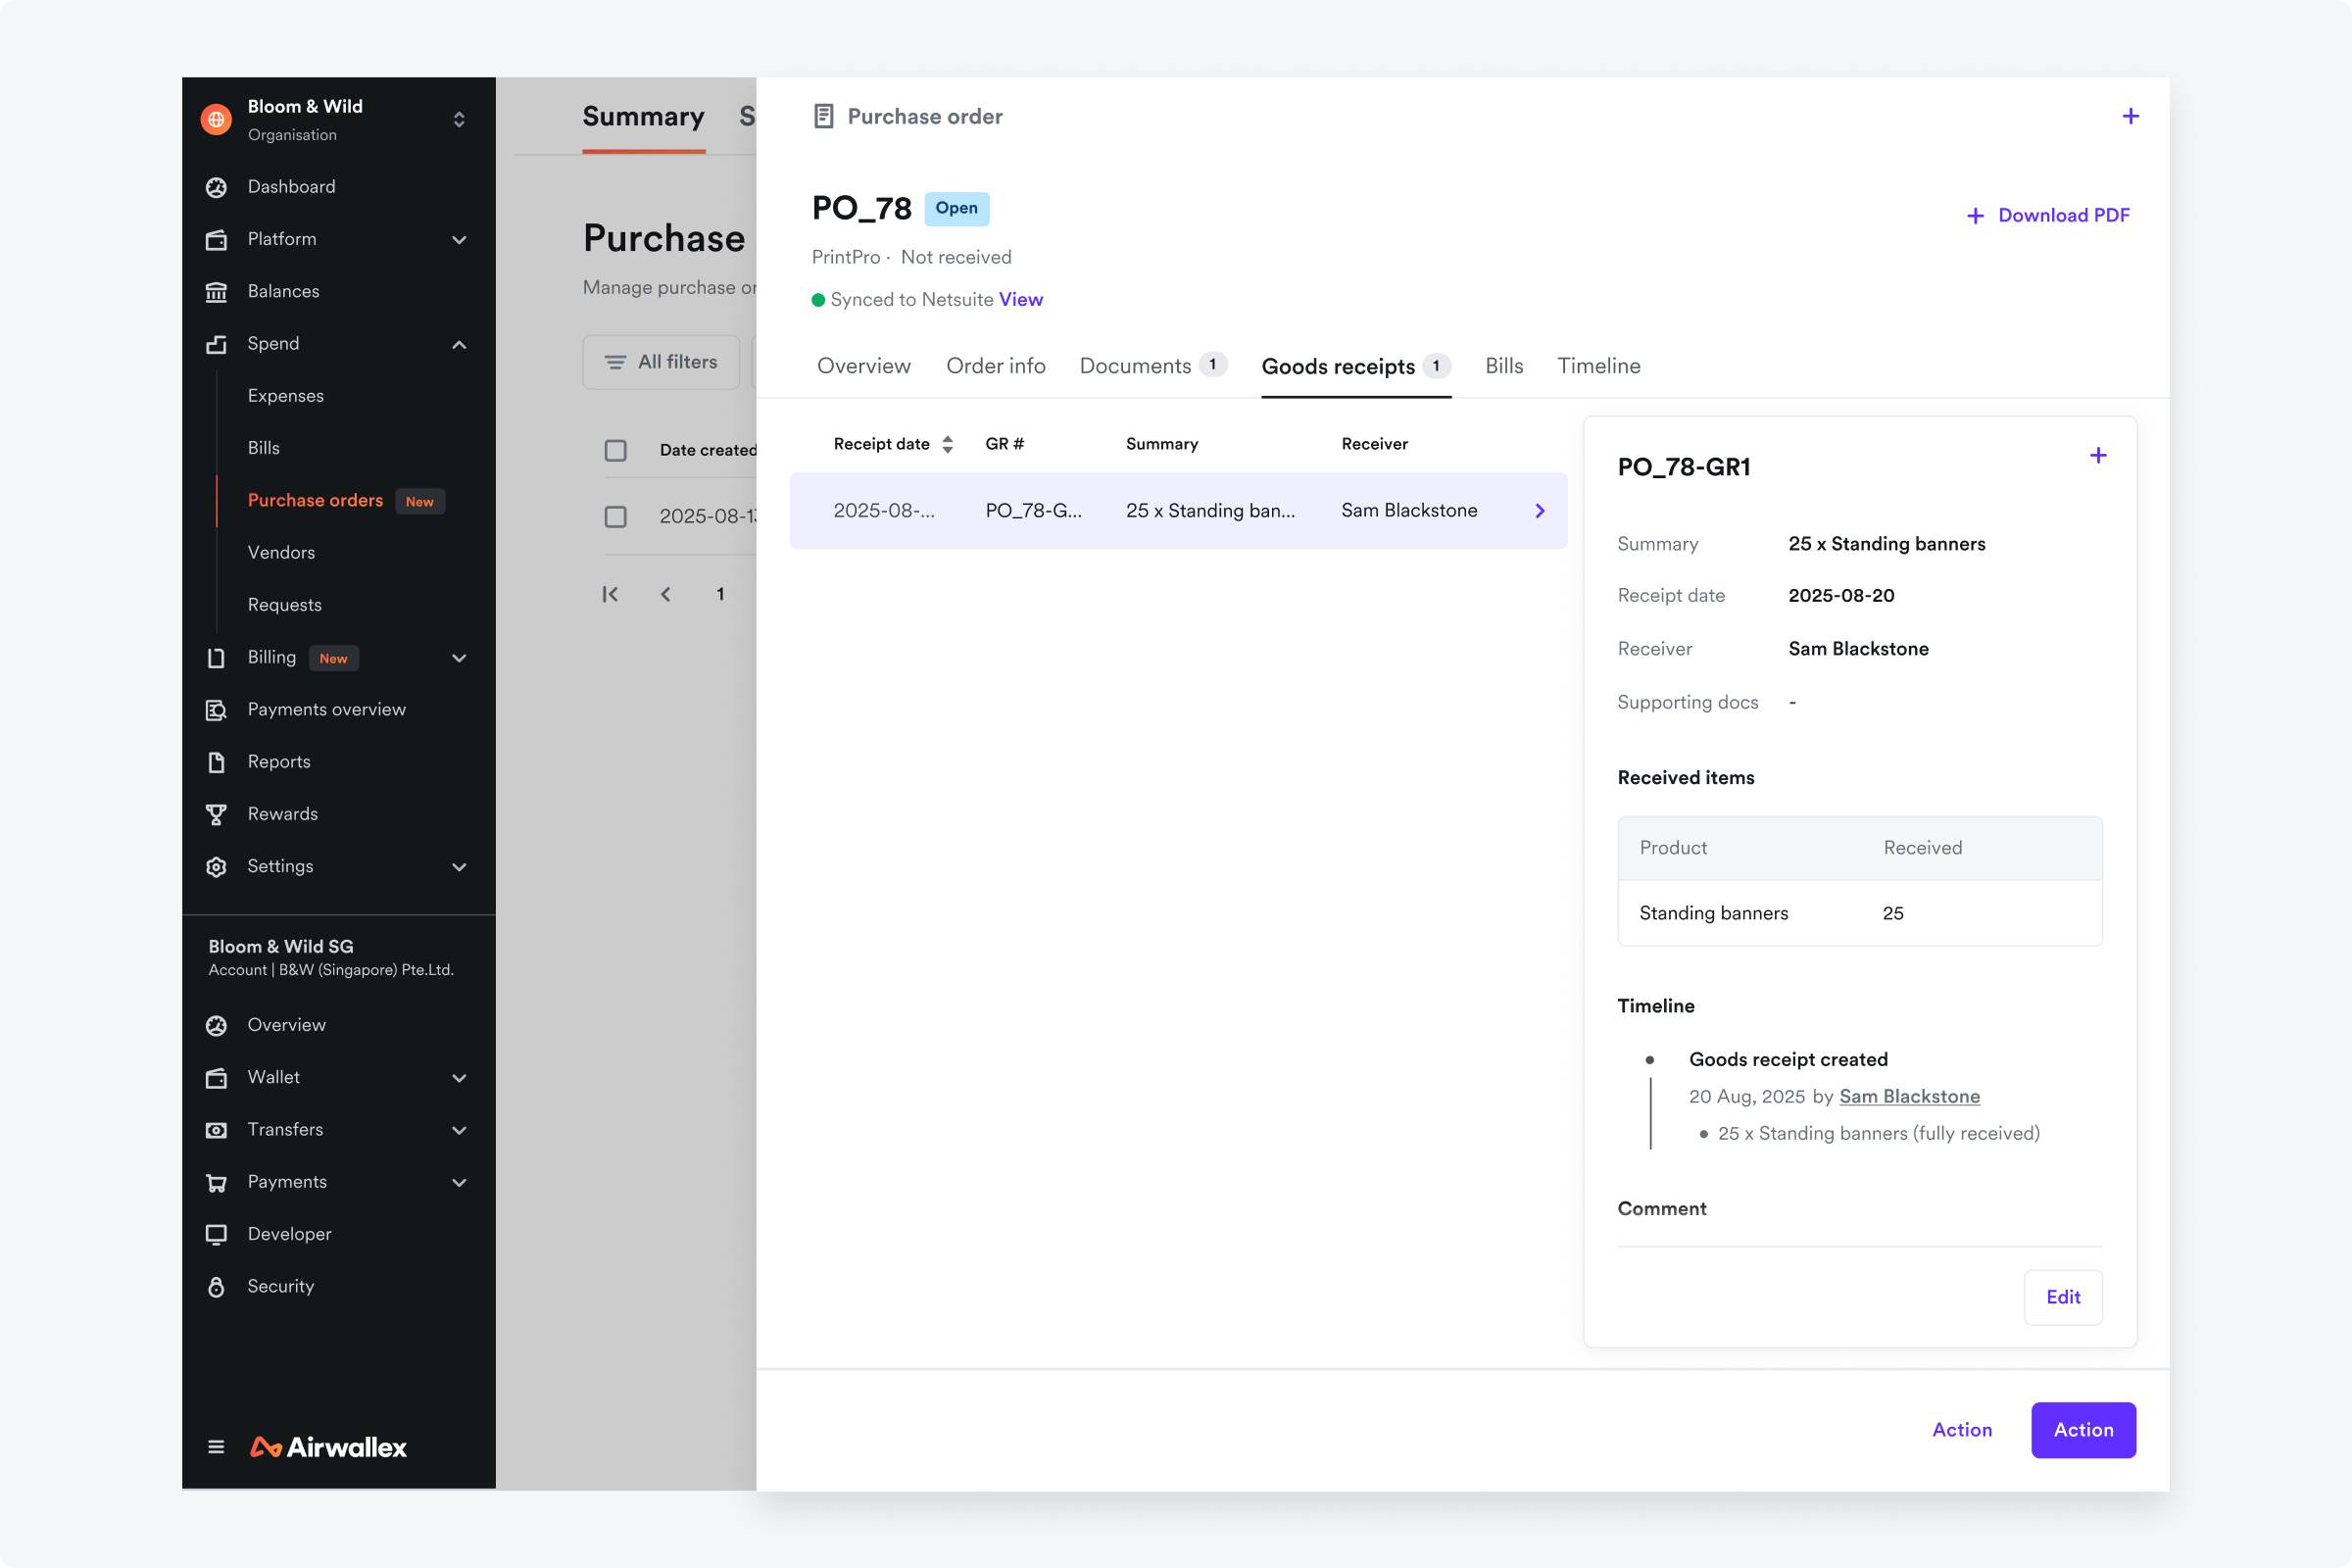This screenshot has width=2352, height=1568.
Task: View the Netsuite sync details
Action: click(1020, 299)
